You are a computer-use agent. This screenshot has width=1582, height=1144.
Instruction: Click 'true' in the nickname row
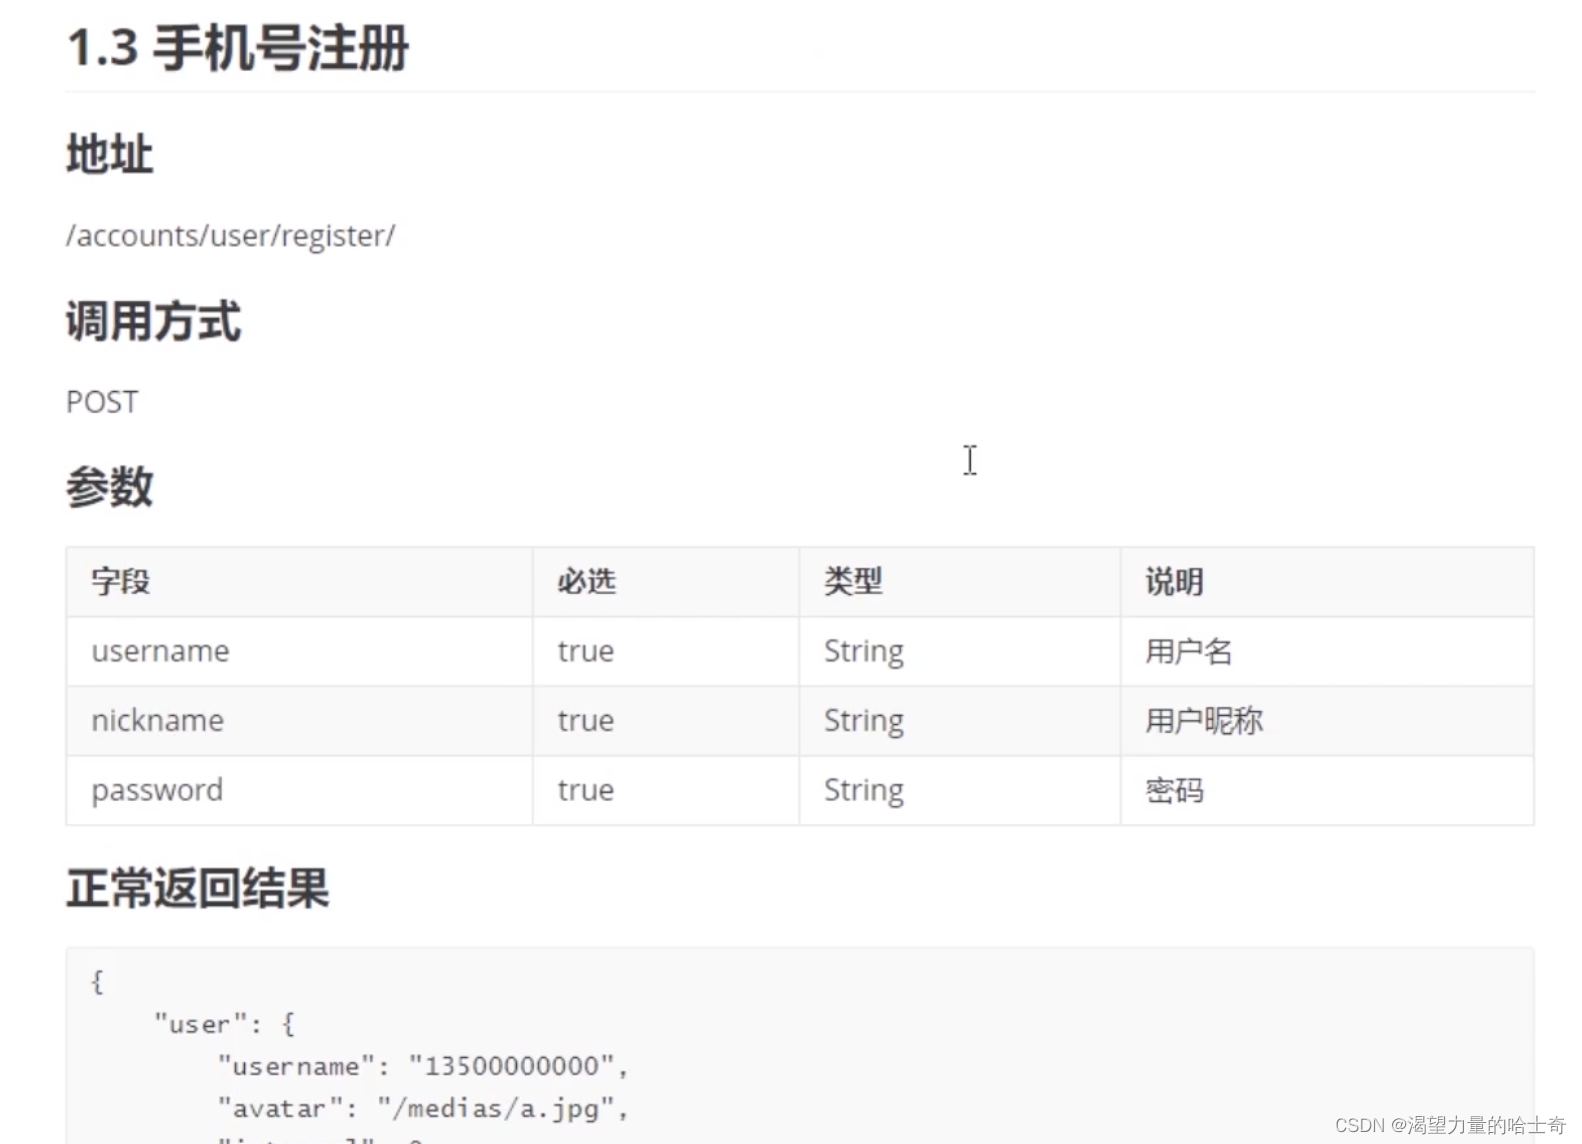[x=586, y=721]
